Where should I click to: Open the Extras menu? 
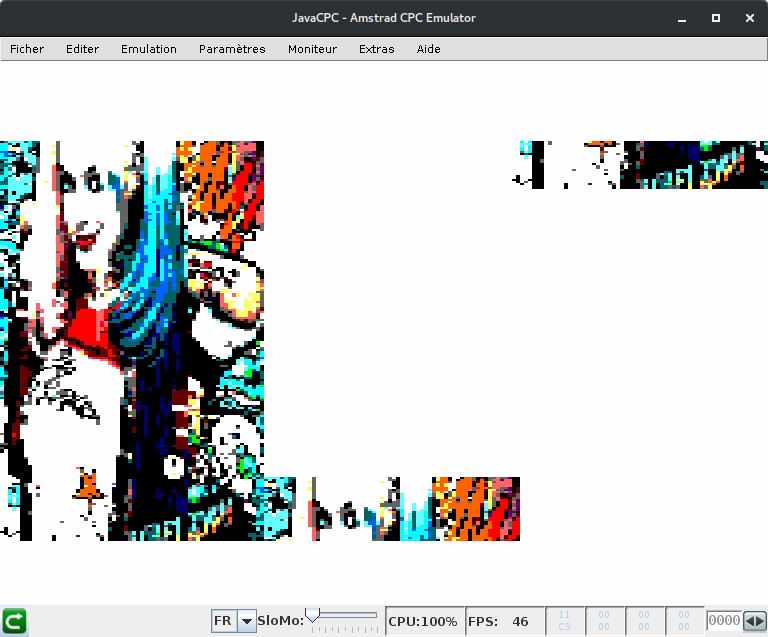click(377, 49)
